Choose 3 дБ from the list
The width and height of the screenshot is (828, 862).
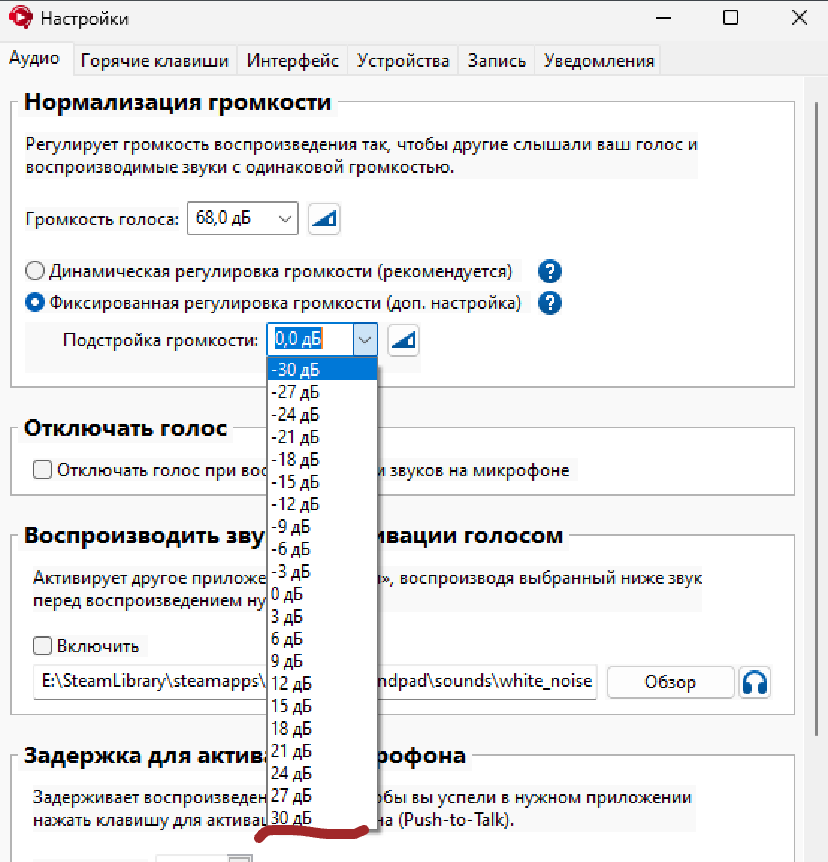[322, 616]
